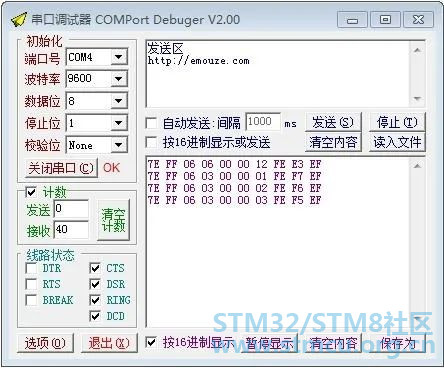Click the 1000 ms interval field
This screenshot has height=368, width=444.
pyautogui.click(x=263, y=122)
